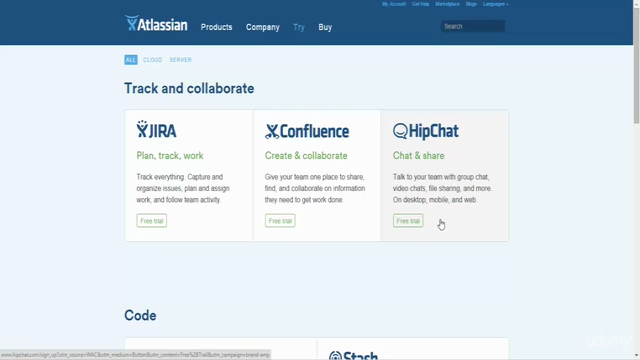Open the Company menu
The height and width of the screenshot is (360, 640).
coord(262,27)
